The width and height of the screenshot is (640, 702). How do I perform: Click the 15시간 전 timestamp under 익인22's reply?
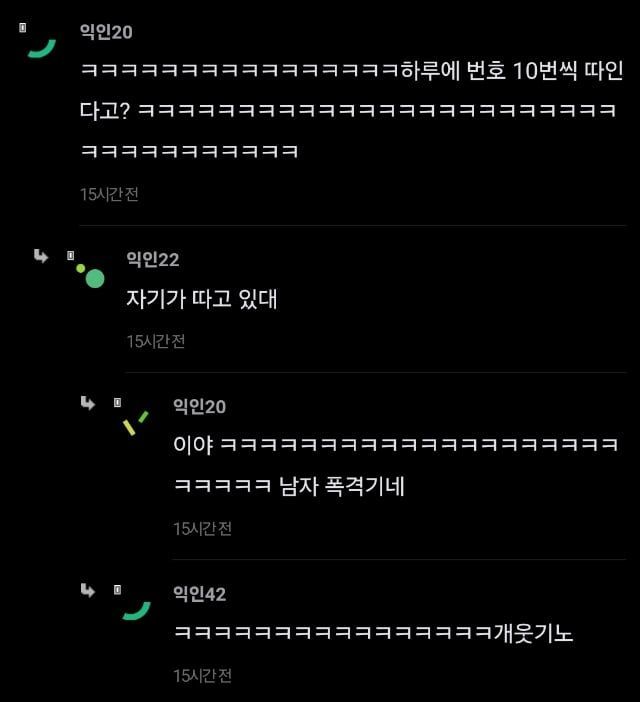pyautogui.click(x=156, y=342)
